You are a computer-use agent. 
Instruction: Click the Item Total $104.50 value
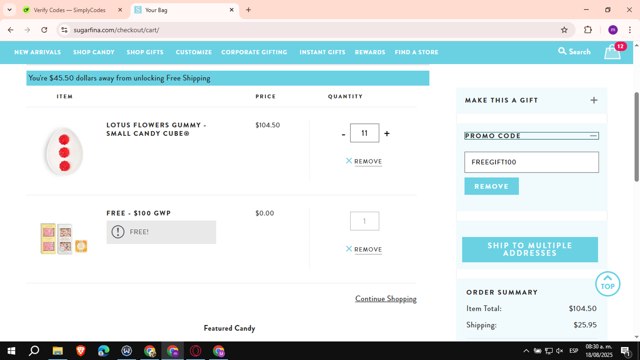tap(582, 309)
